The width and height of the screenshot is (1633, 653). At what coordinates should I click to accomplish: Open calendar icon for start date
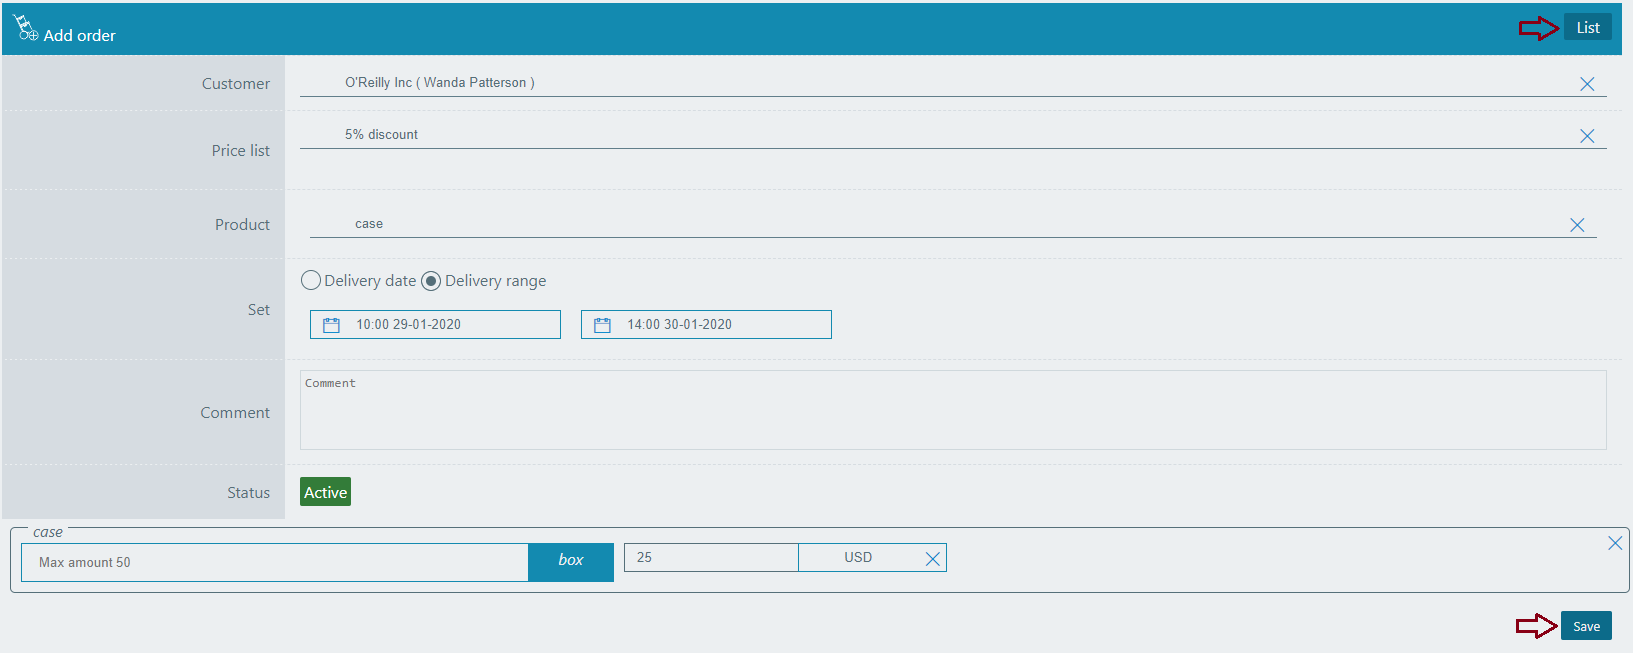point(332,325)
